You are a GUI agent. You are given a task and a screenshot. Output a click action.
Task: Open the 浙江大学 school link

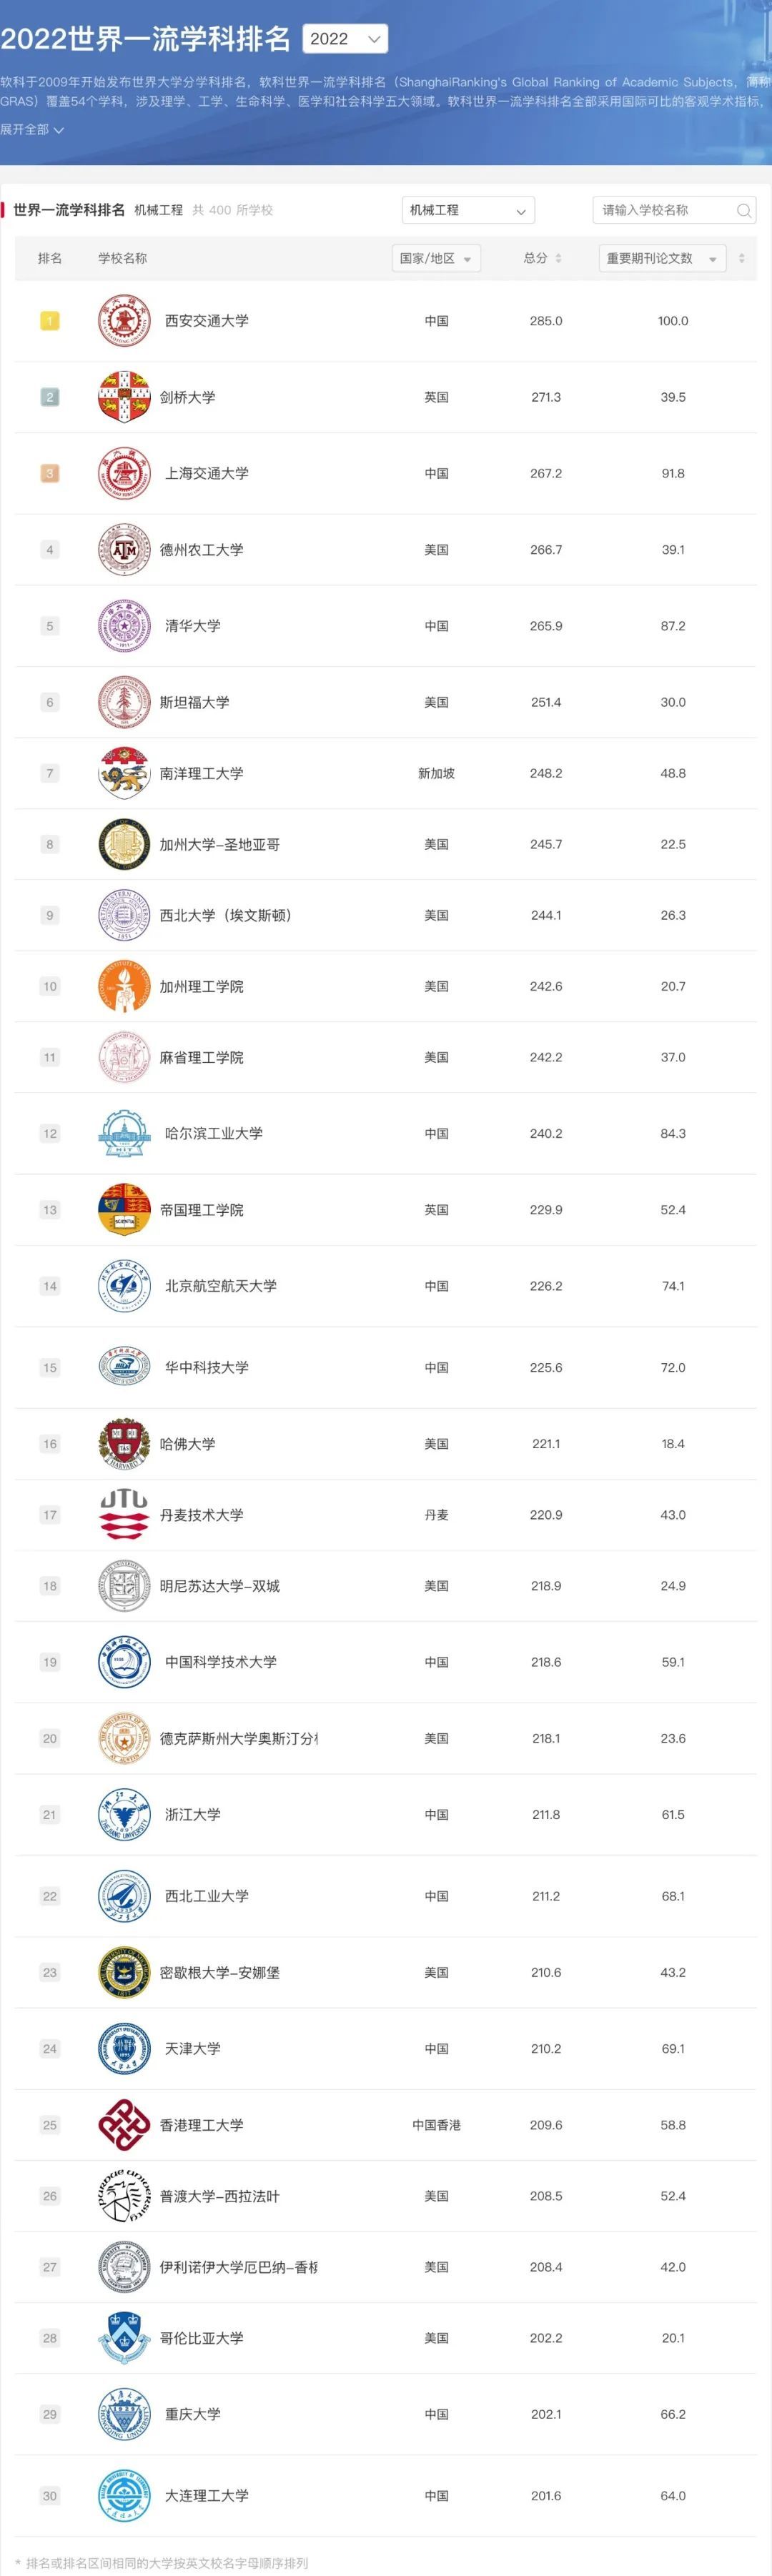click(192, 1814)
